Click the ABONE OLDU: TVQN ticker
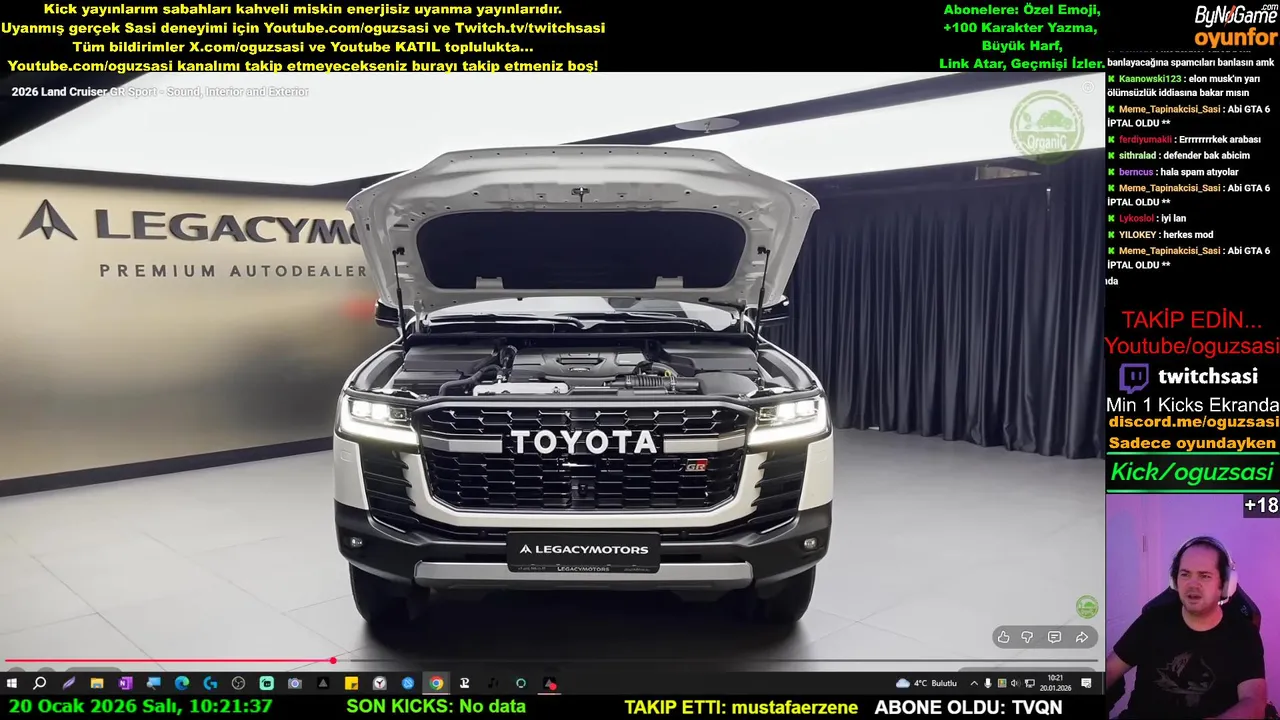Image resolution: width=1280 pixels, height=720 pixels. (x=968, y=707)
